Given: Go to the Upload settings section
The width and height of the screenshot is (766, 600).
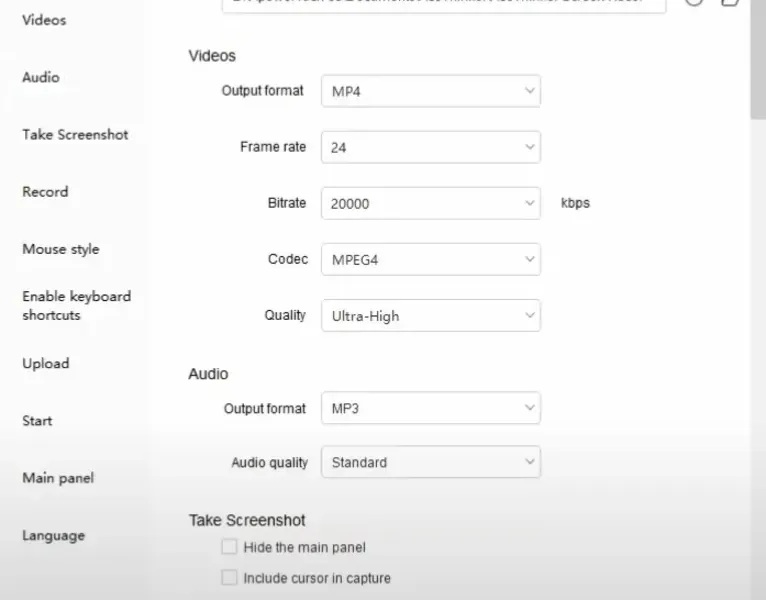Looking at the screenshot, I should [x=46, y=363].
